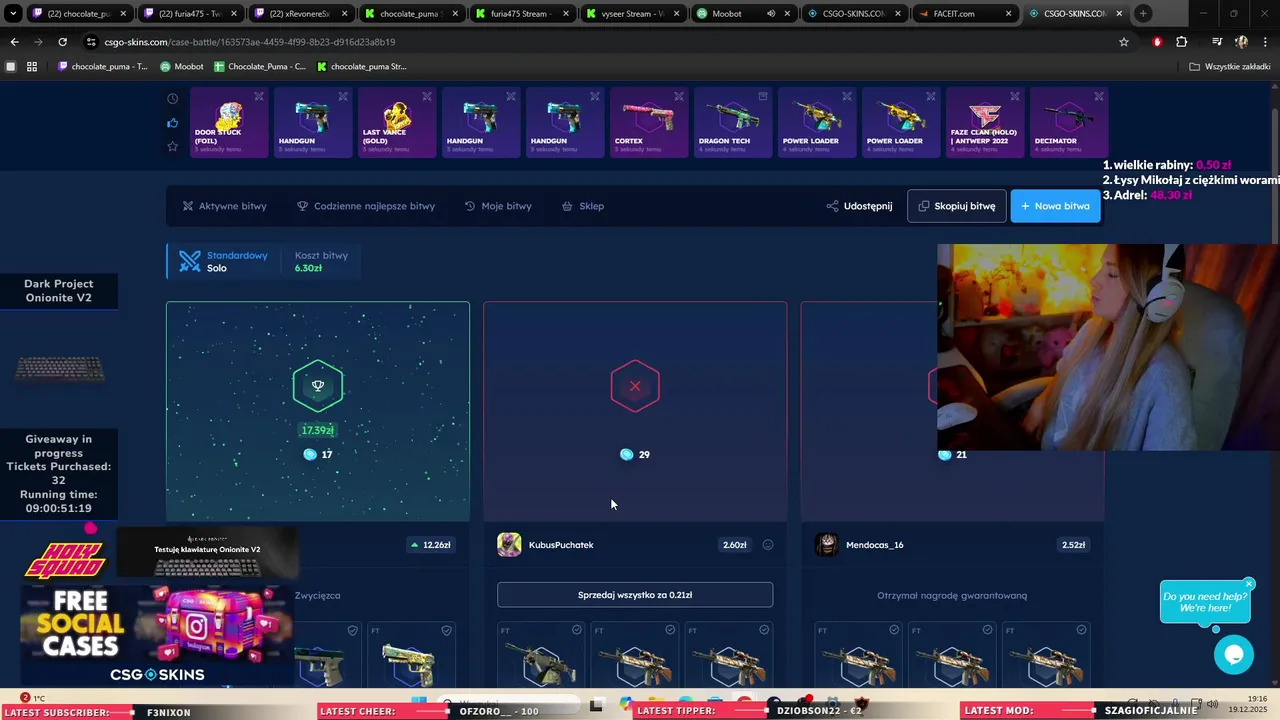Click the KubusPuchatek avatar
Viewport: 1280px width, 720px height.
point(509,545)
